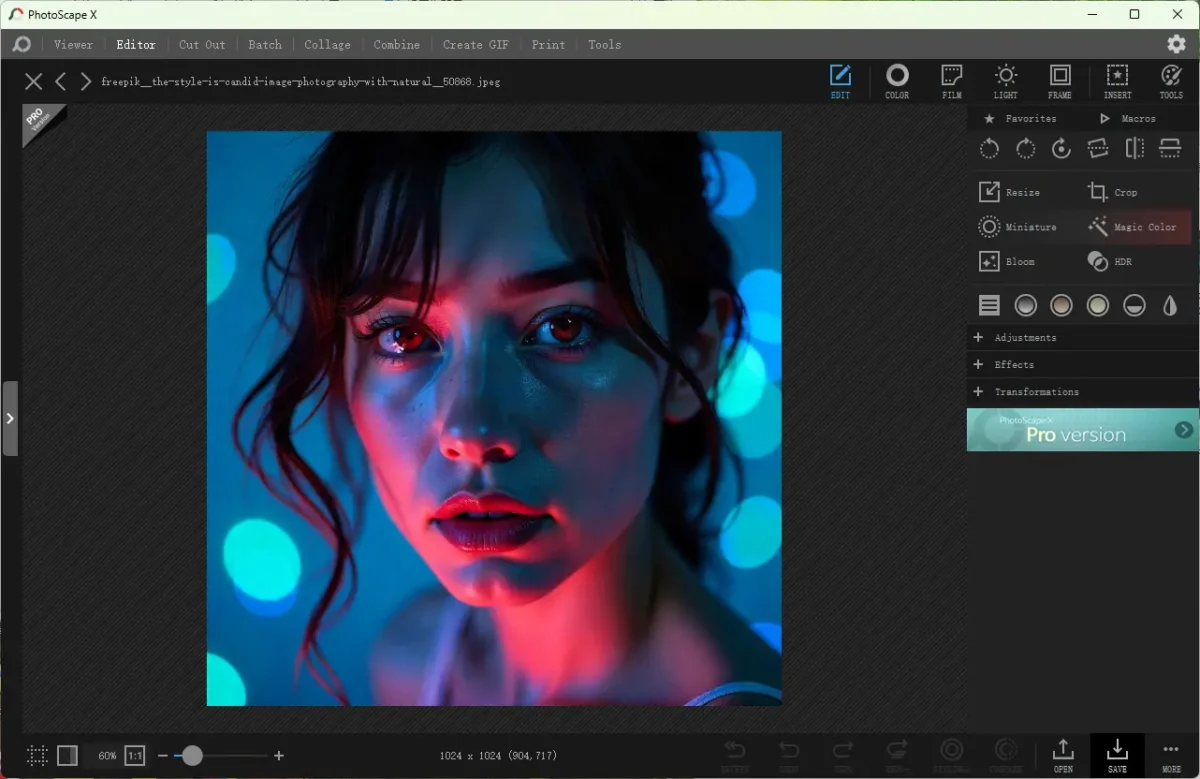Flip the image vertically
The height and width of the screenshot is (779, 1200).
pos(1170,149)
